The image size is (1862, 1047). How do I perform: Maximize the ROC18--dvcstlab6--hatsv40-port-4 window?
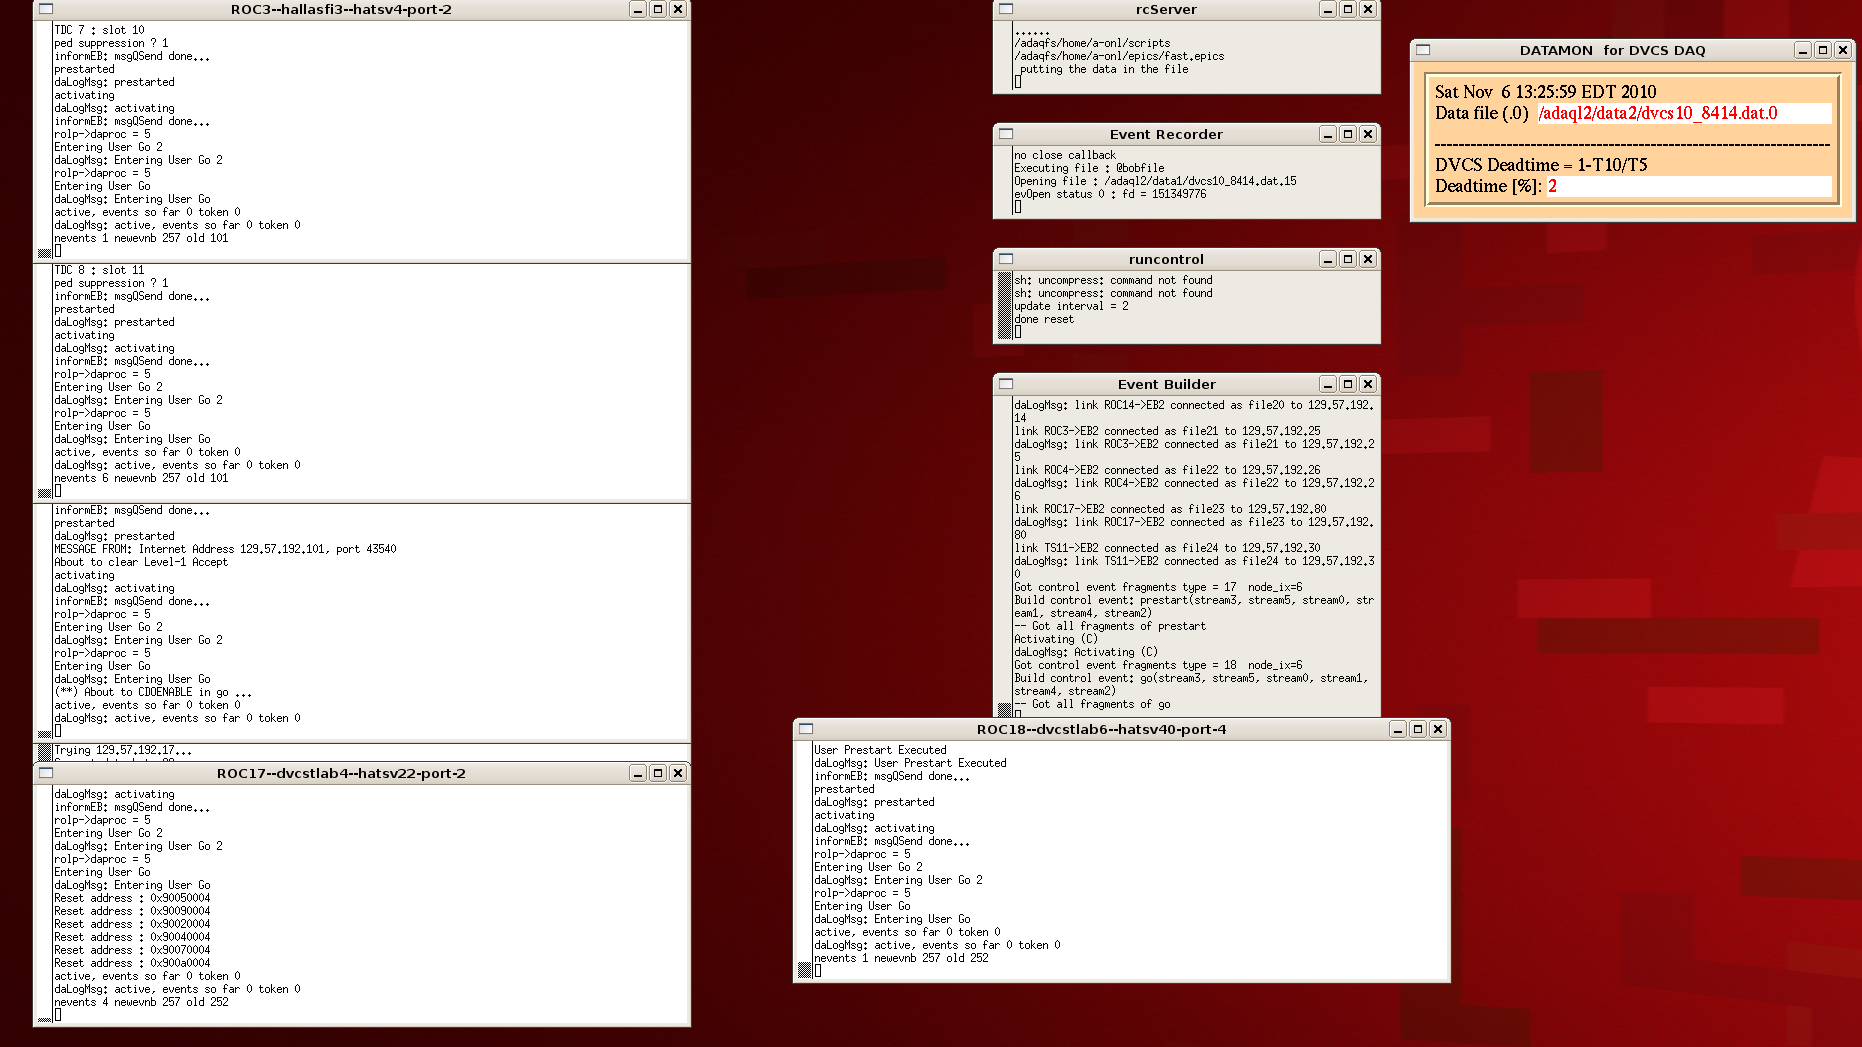point(1418,729)
